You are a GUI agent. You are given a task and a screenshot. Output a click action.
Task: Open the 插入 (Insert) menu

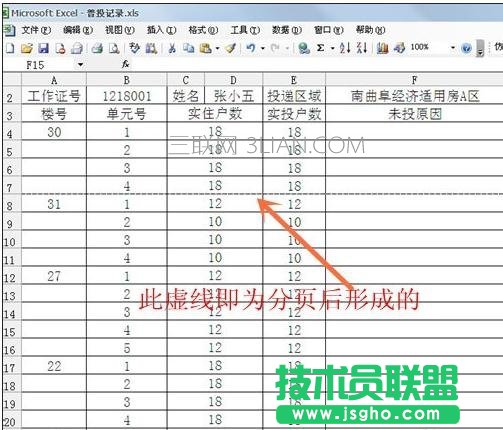(x=162, y=30)
